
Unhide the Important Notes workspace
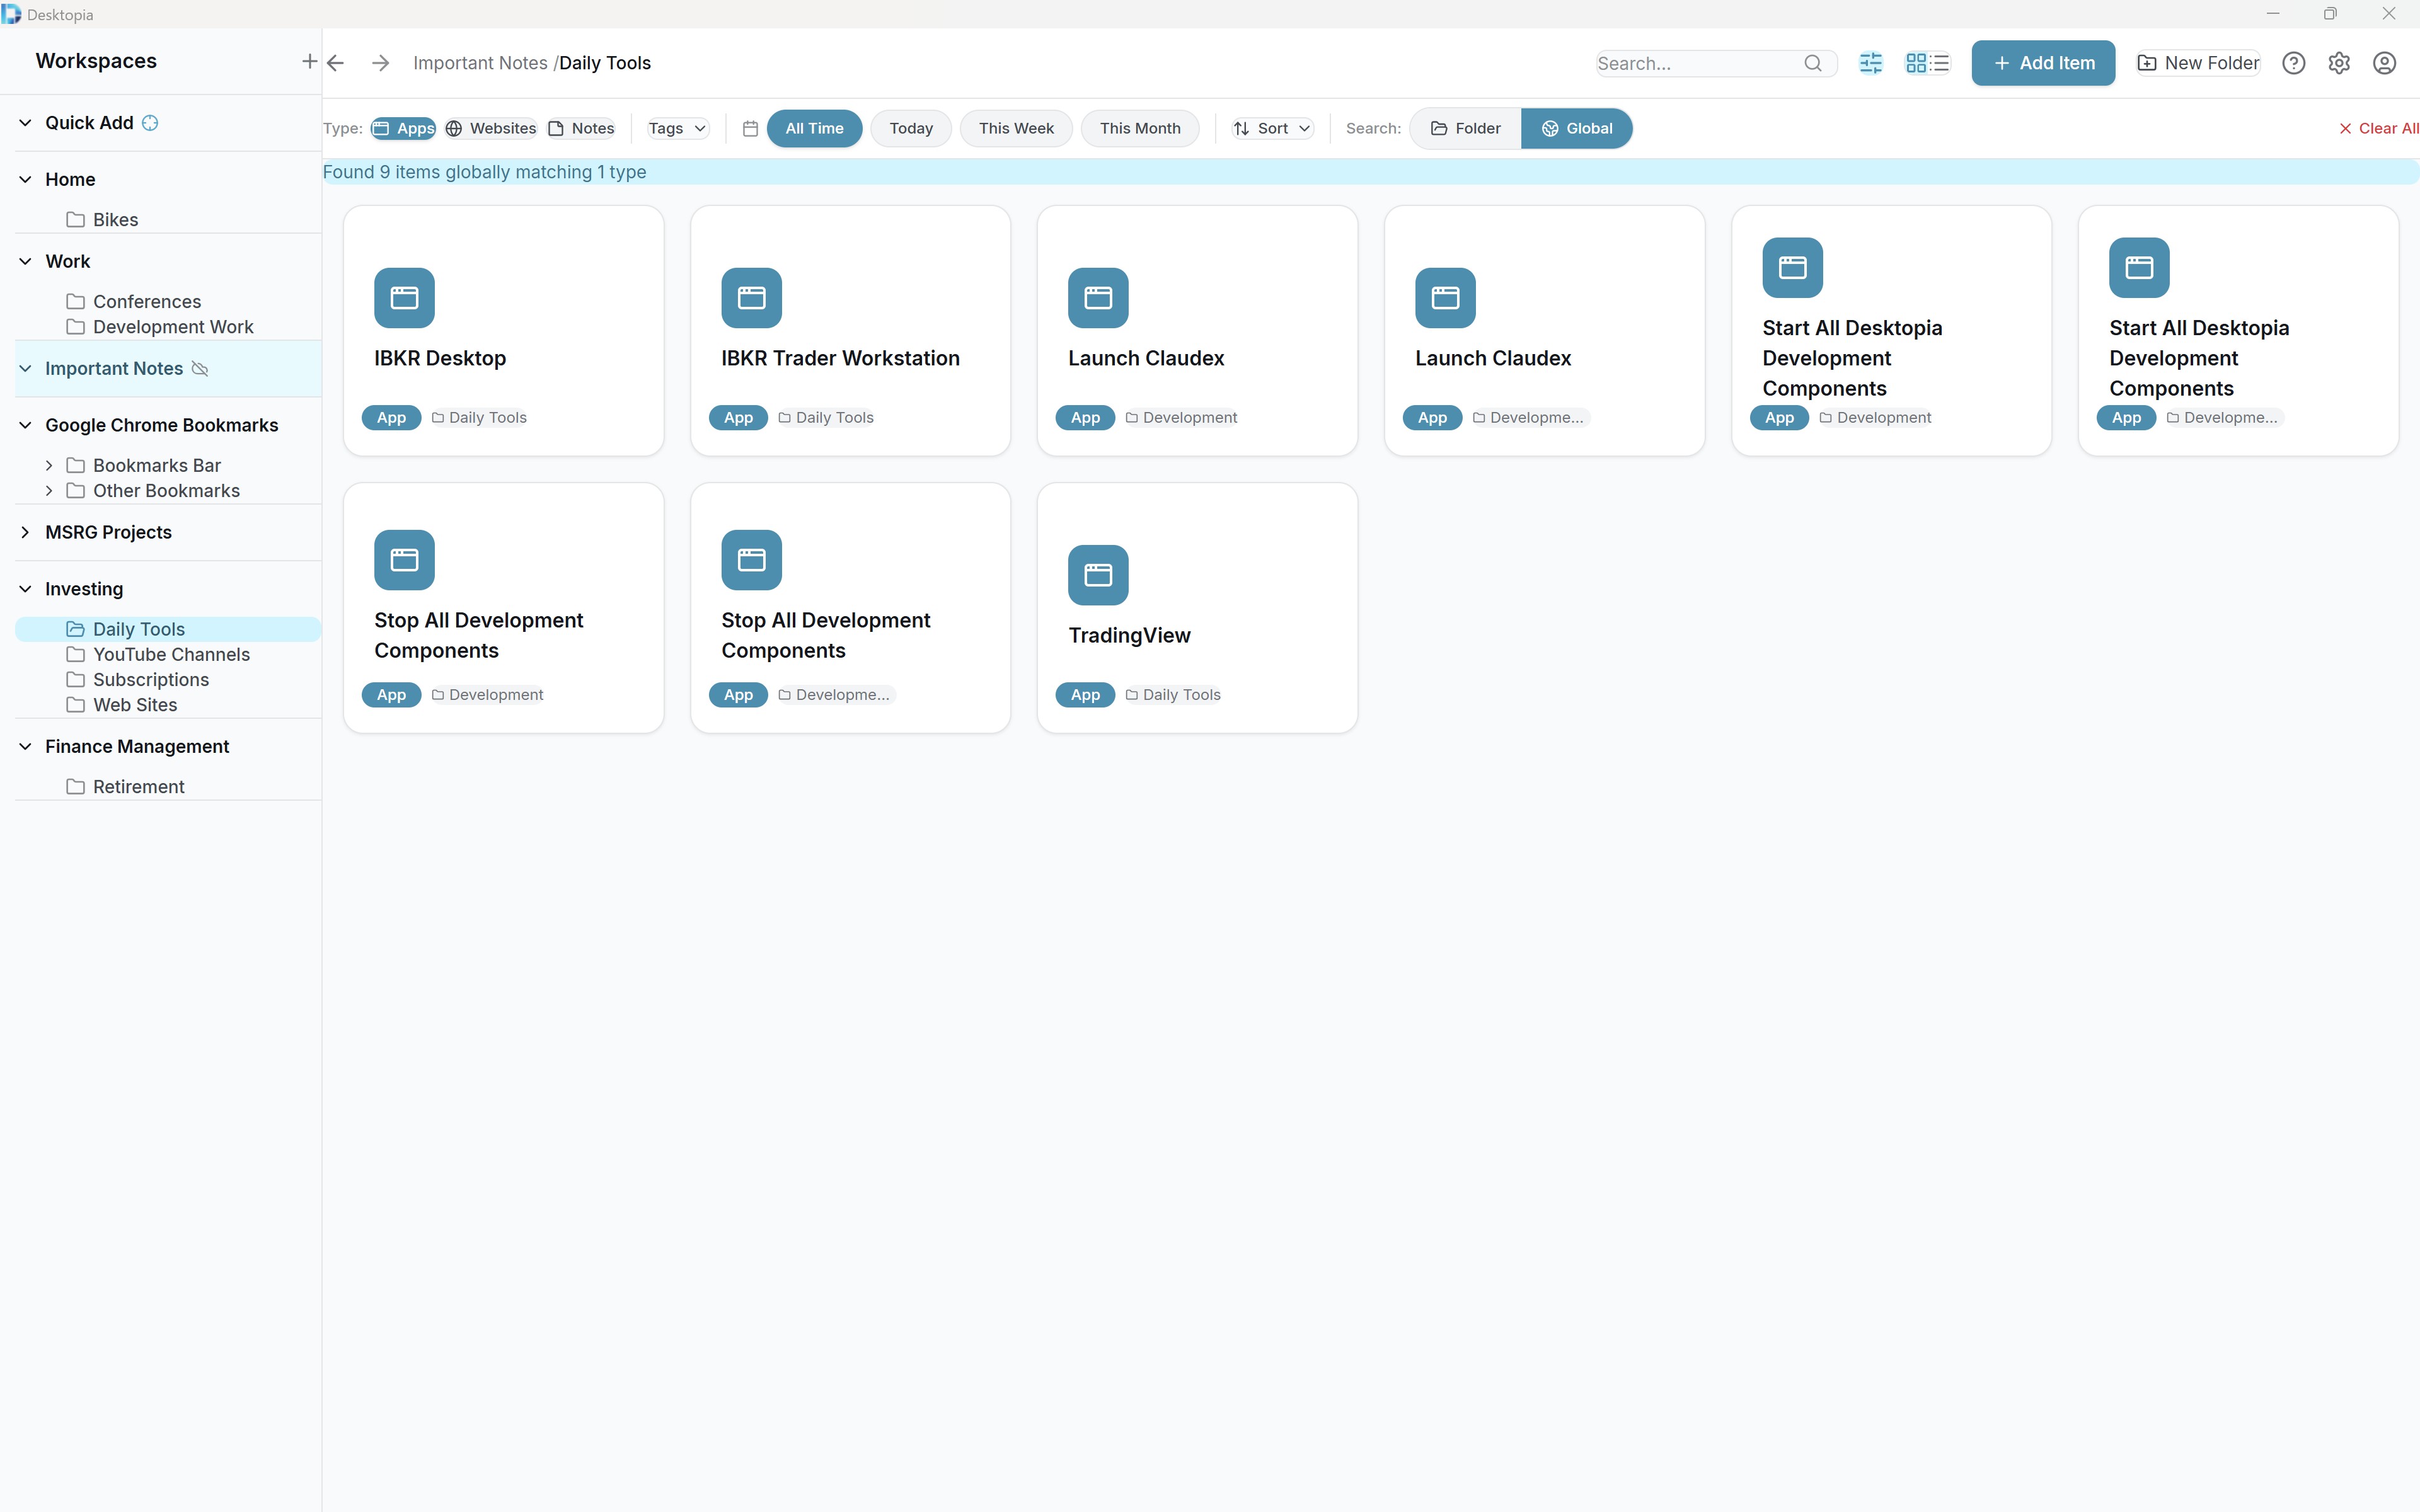point(200,368)
